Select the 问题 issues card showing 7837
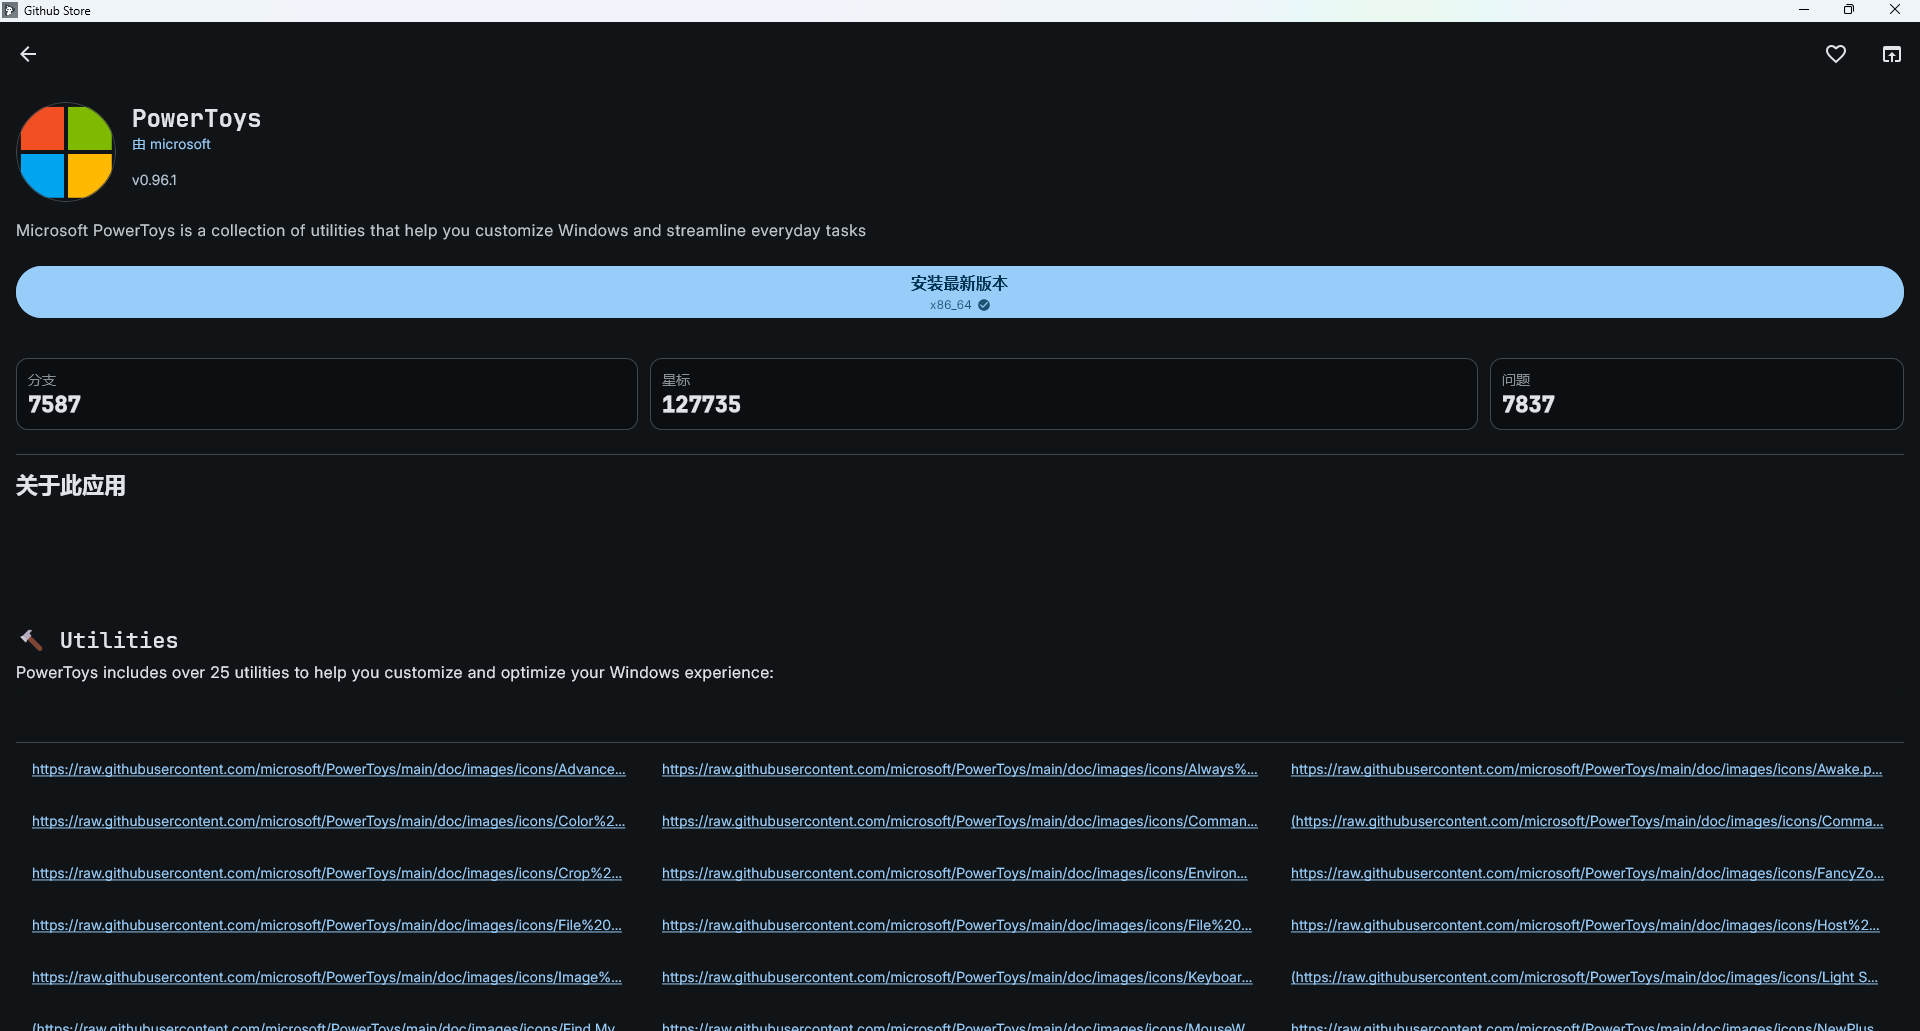Image resolution: width=1920 pixels, height=1031 pixels. (1696, 394)
